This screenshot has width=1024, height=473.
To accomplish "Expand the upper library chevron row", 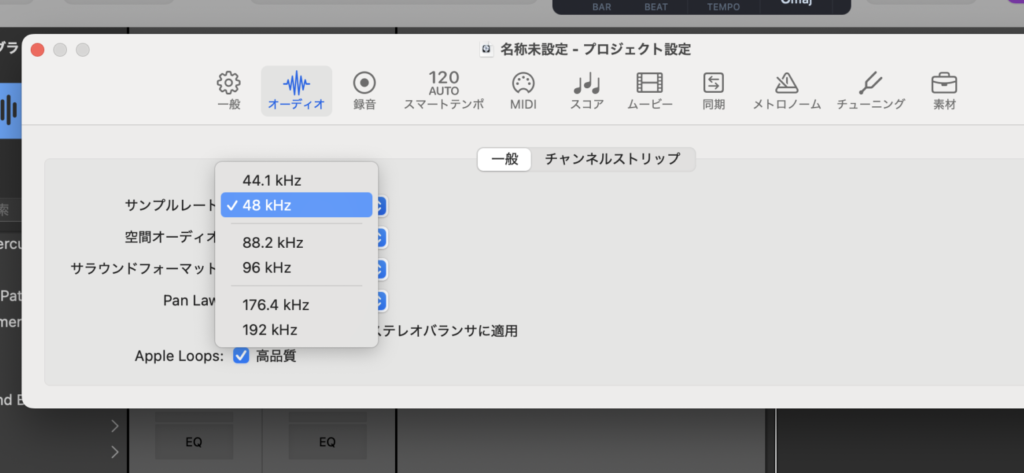I will click(x=115, y=427).
